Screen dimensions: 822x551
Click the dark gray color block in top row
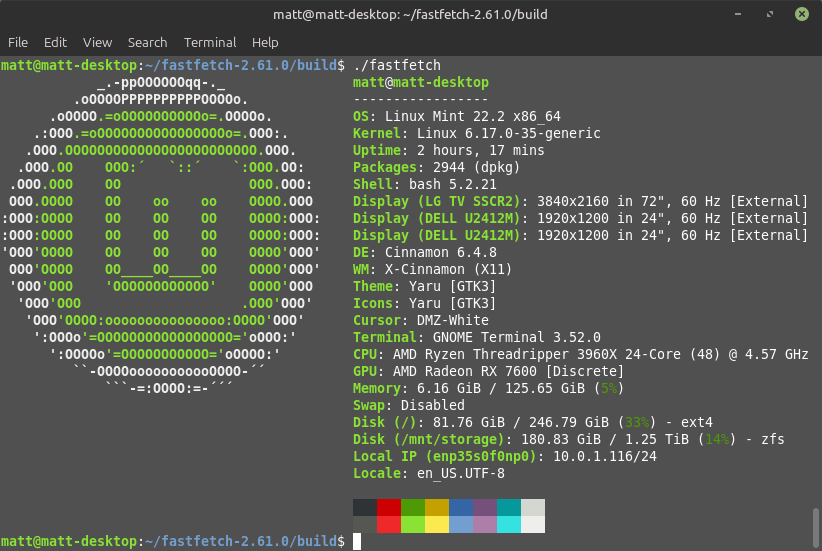[x=365, y=507]
